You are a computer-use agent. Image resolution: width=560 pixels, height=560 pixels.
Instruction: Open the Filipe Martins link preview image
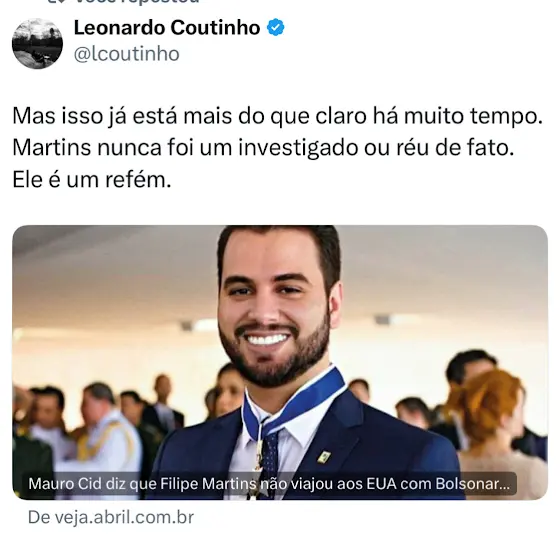point(280,362)
